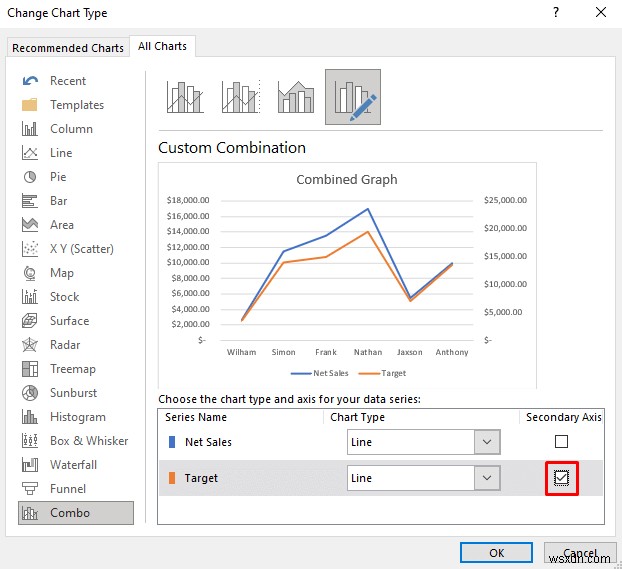Uncheck Secondary Axis for Target series
This screenshot has height=569, width=622.
click(x=561, y=478)
